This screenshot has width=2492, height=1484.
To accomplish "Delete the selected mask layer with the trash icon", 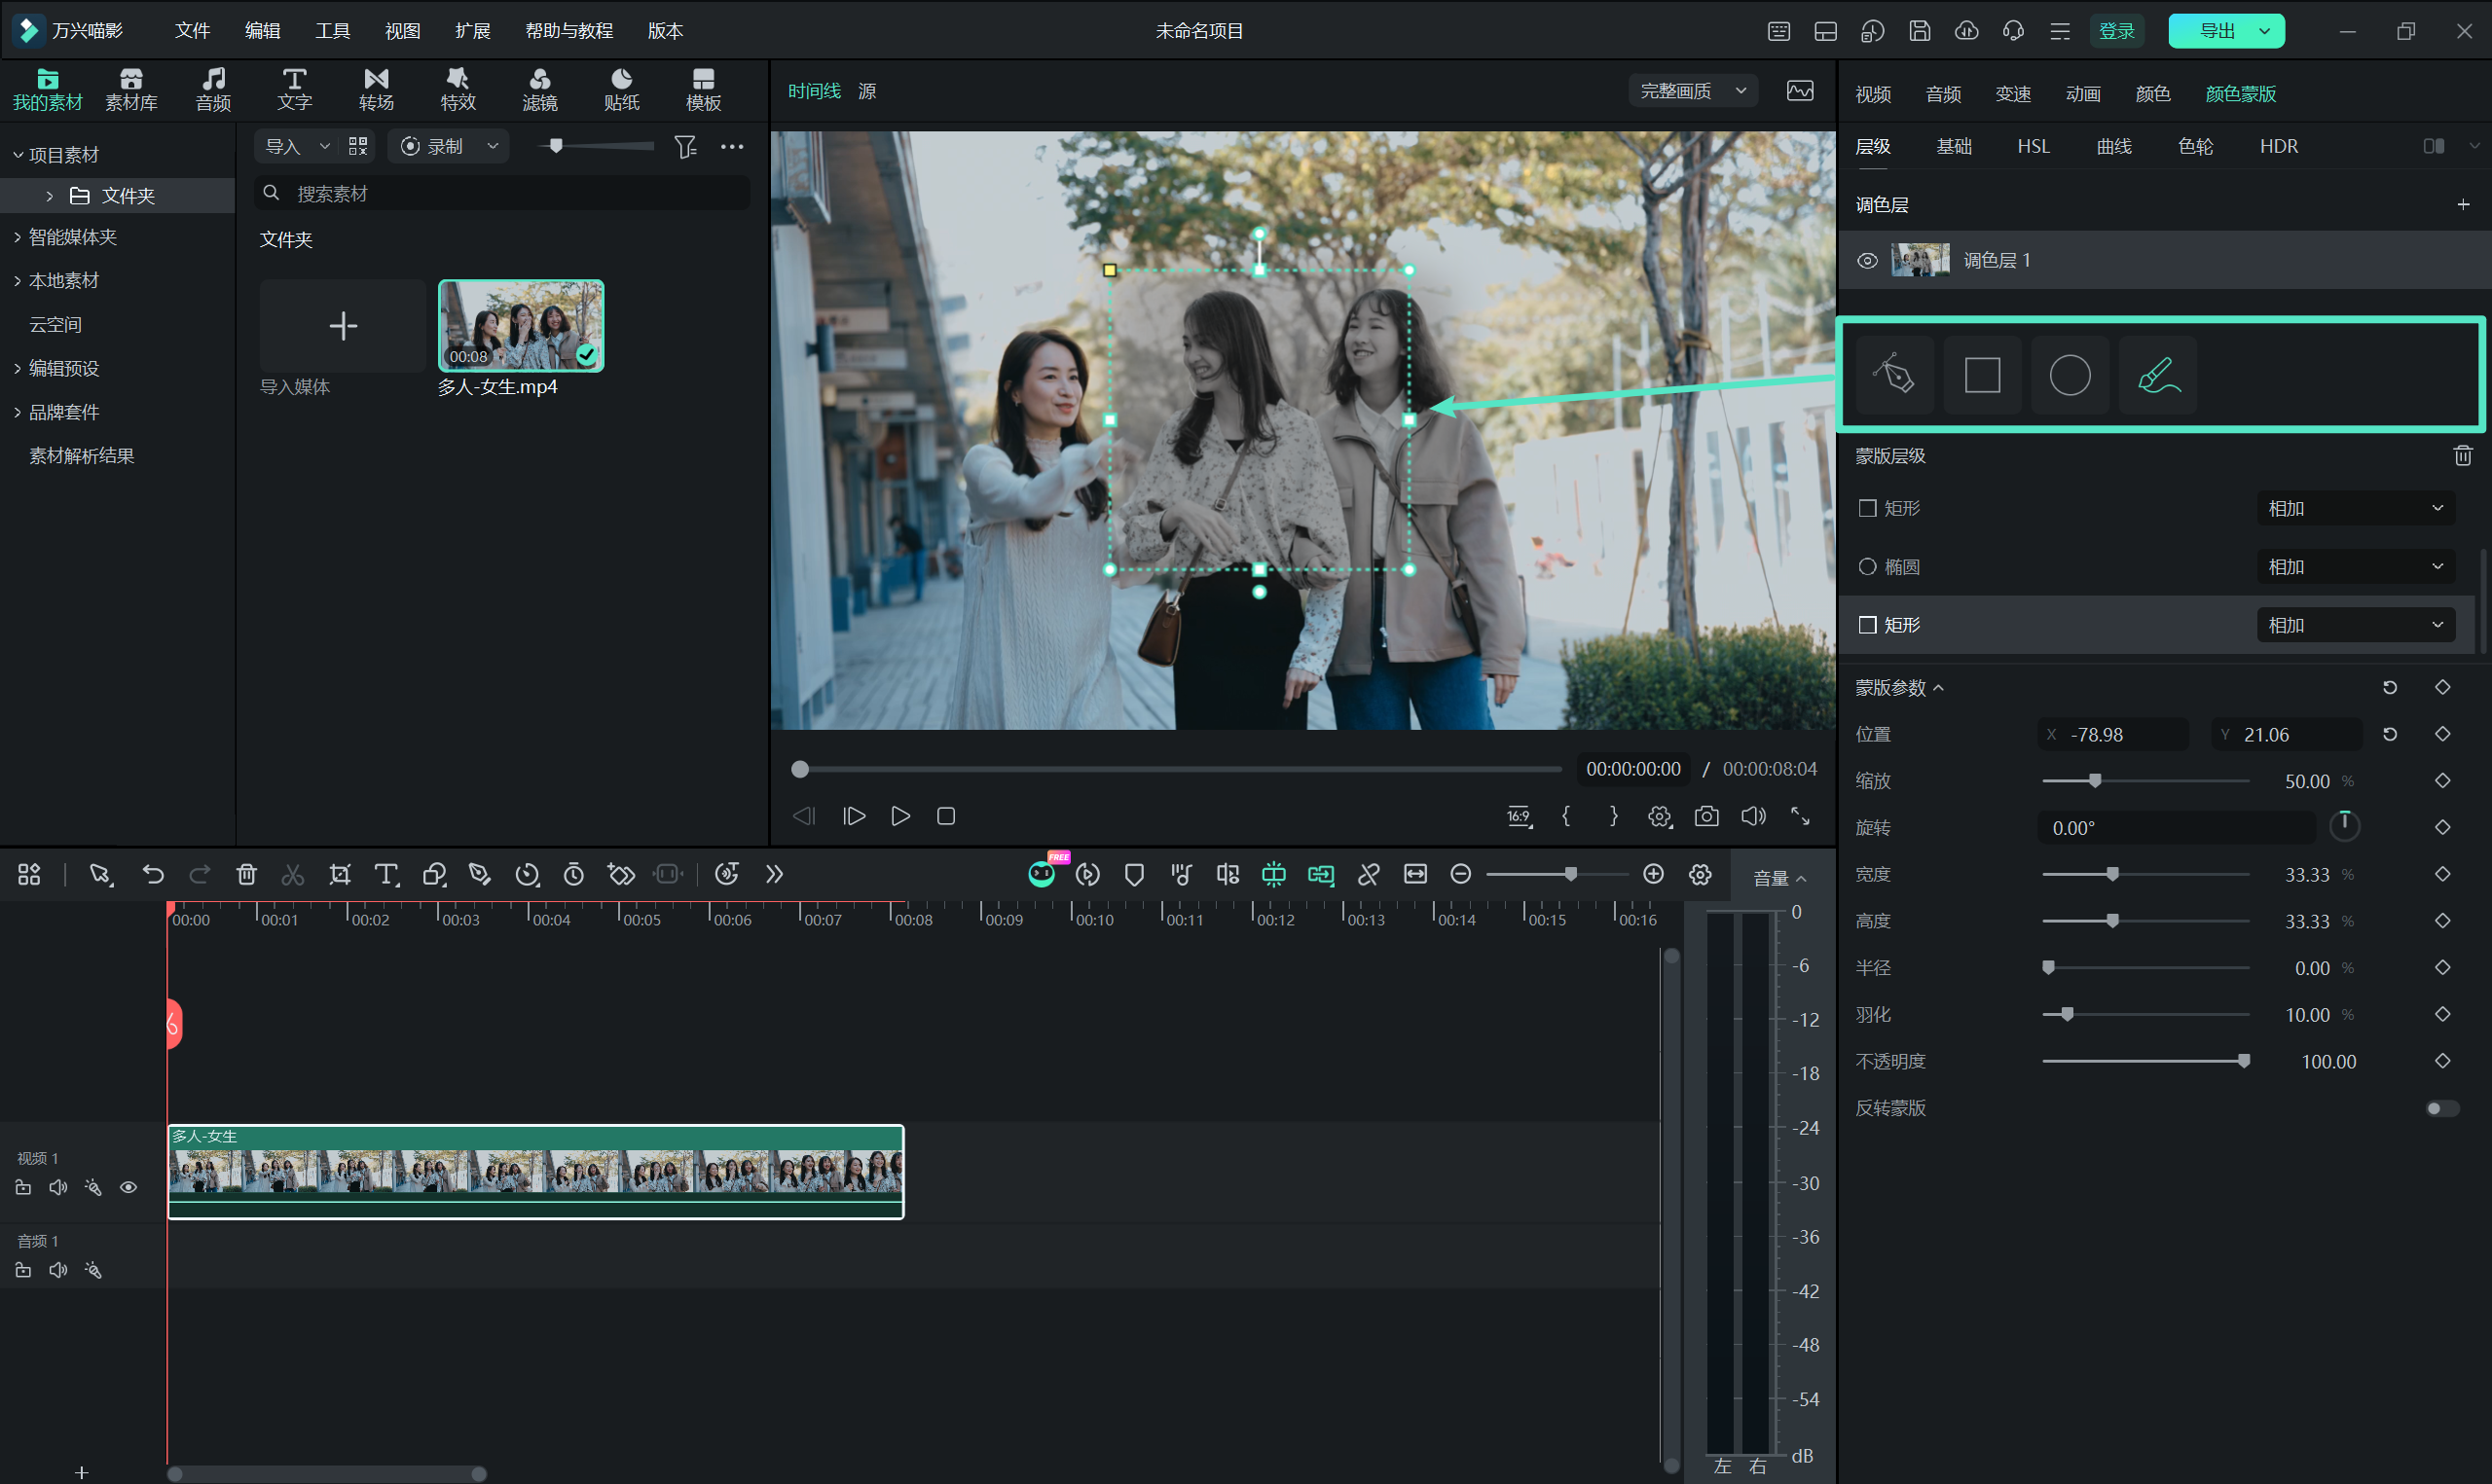I will pyautogui.click(x=2462, y=456).
